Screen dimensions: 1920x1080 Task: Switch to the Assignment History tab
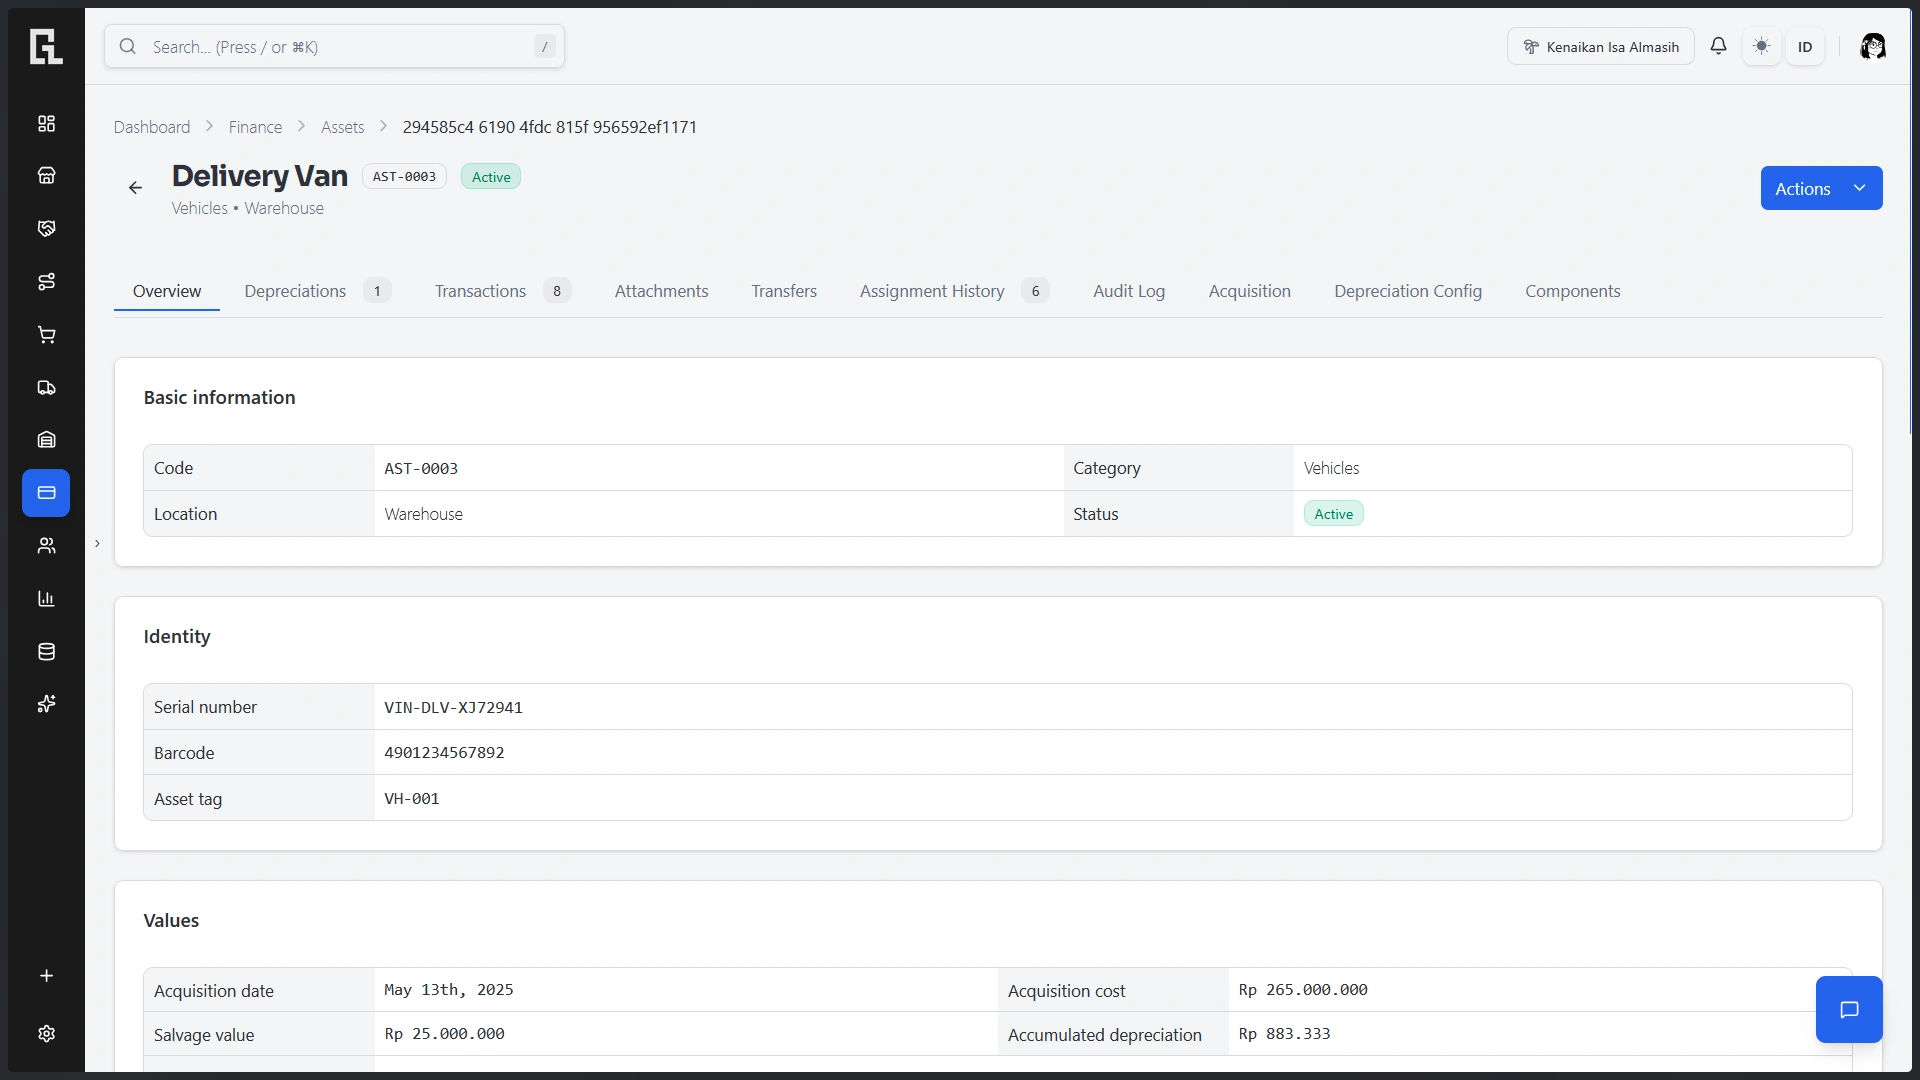click(954, 291)
